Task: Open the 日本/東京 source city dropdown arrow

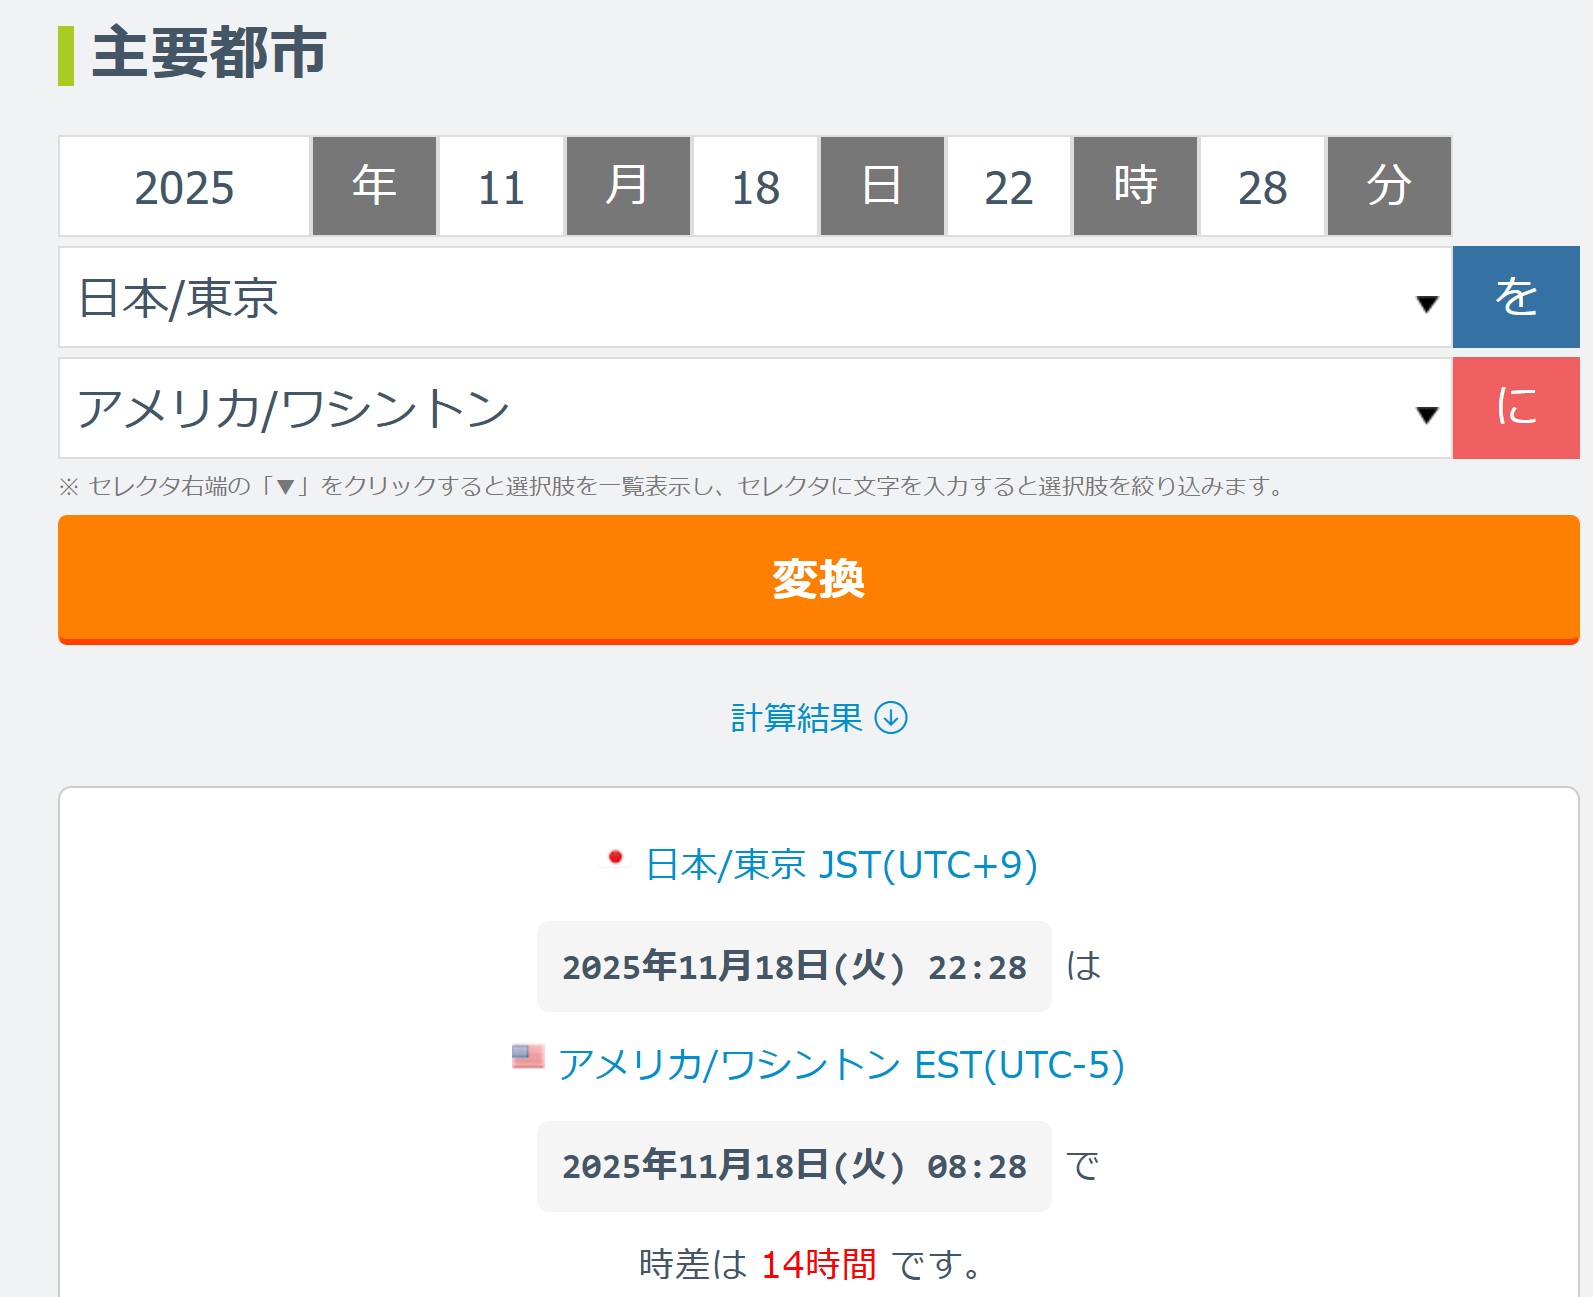Action: (x=1427, y=303)
